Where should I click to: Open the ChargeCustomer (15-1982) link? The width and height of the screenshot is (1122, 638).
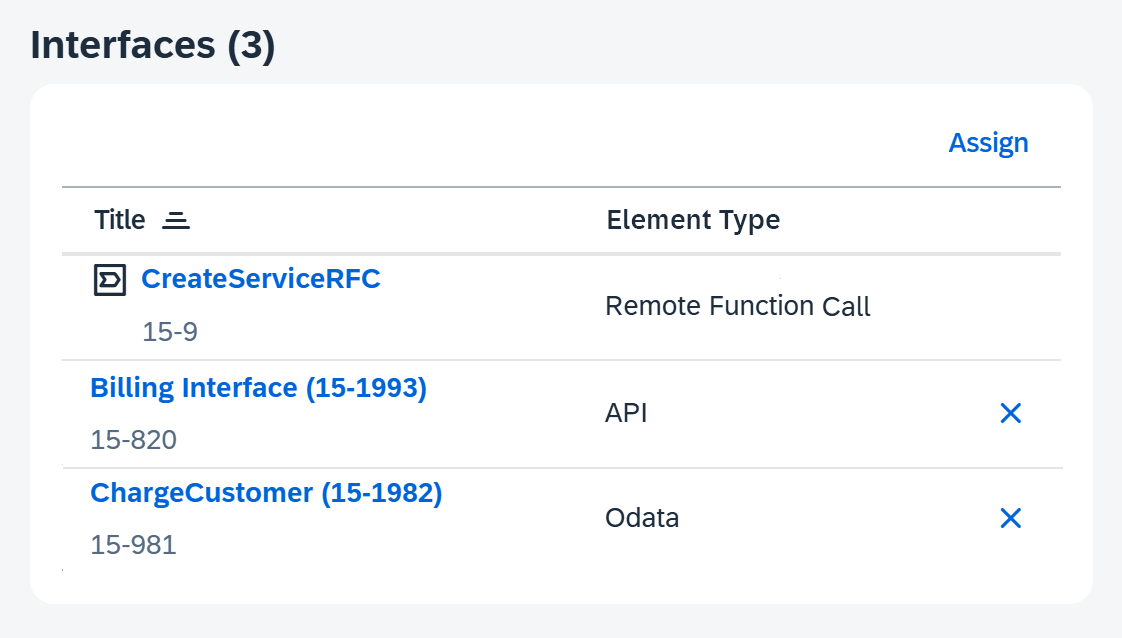[266, 493]
